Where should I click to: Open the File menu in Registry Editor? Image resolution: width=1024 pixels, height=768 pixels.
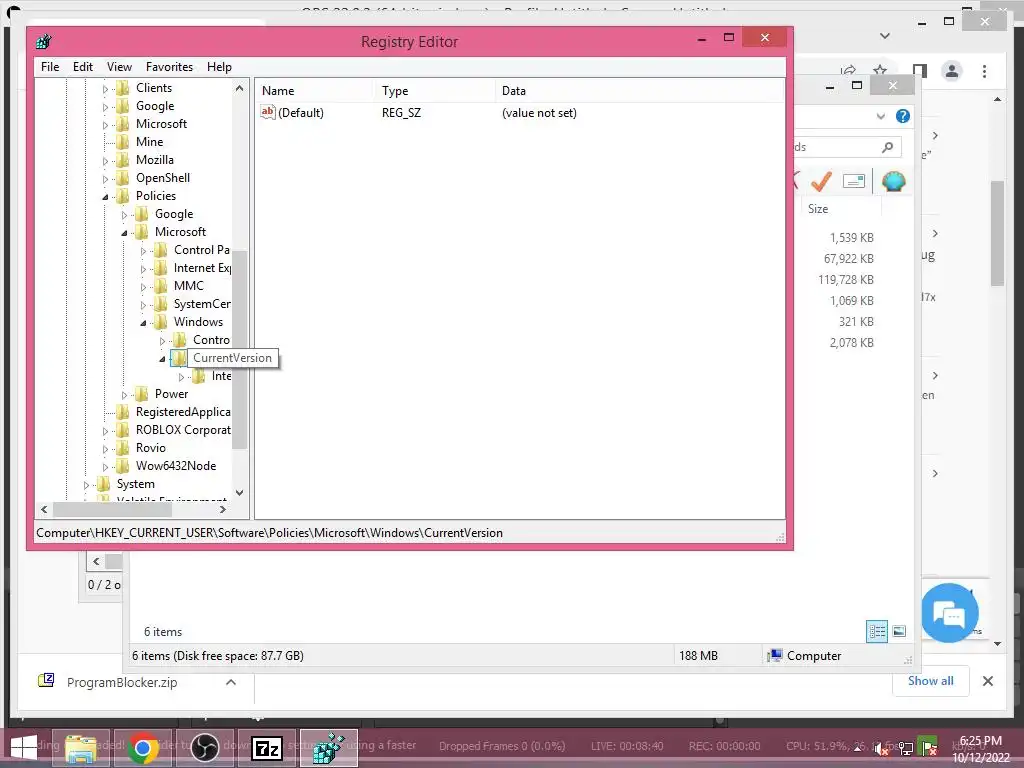(50, 67)
